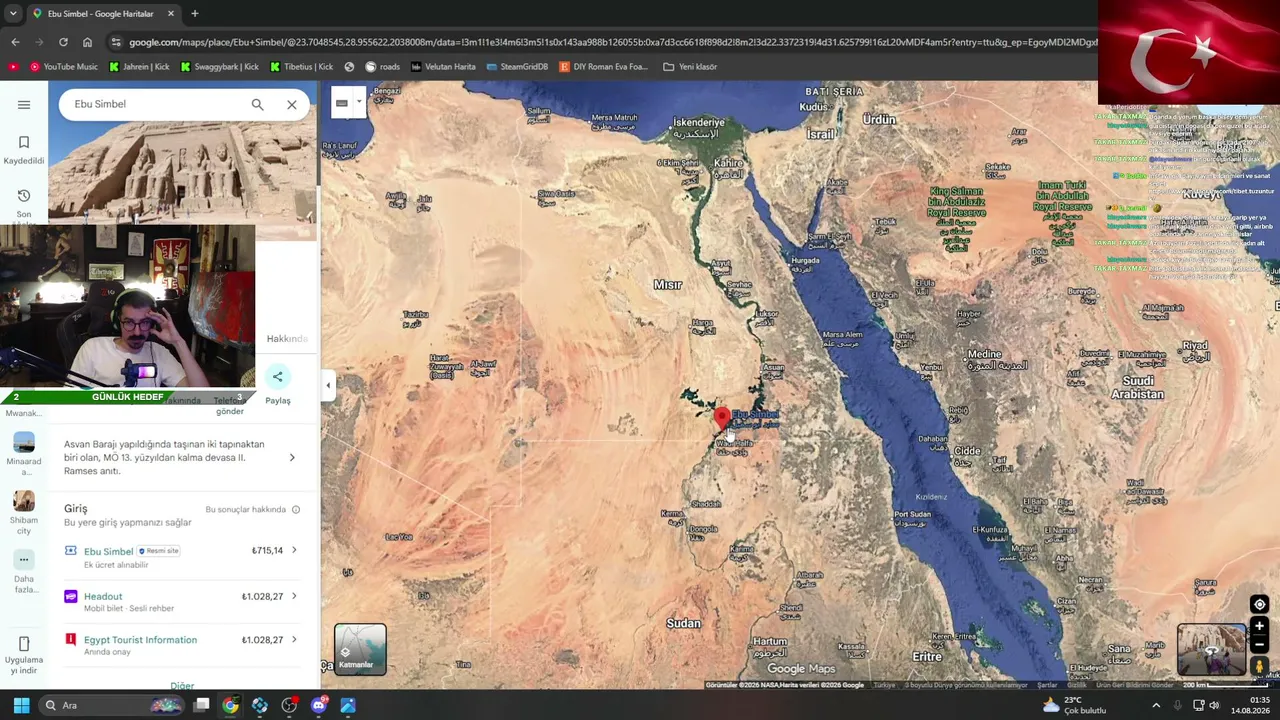The width and height of the screenshot is (1280, 720).
Task: Open Chrome from the taskbar
Action: (230, 705)
